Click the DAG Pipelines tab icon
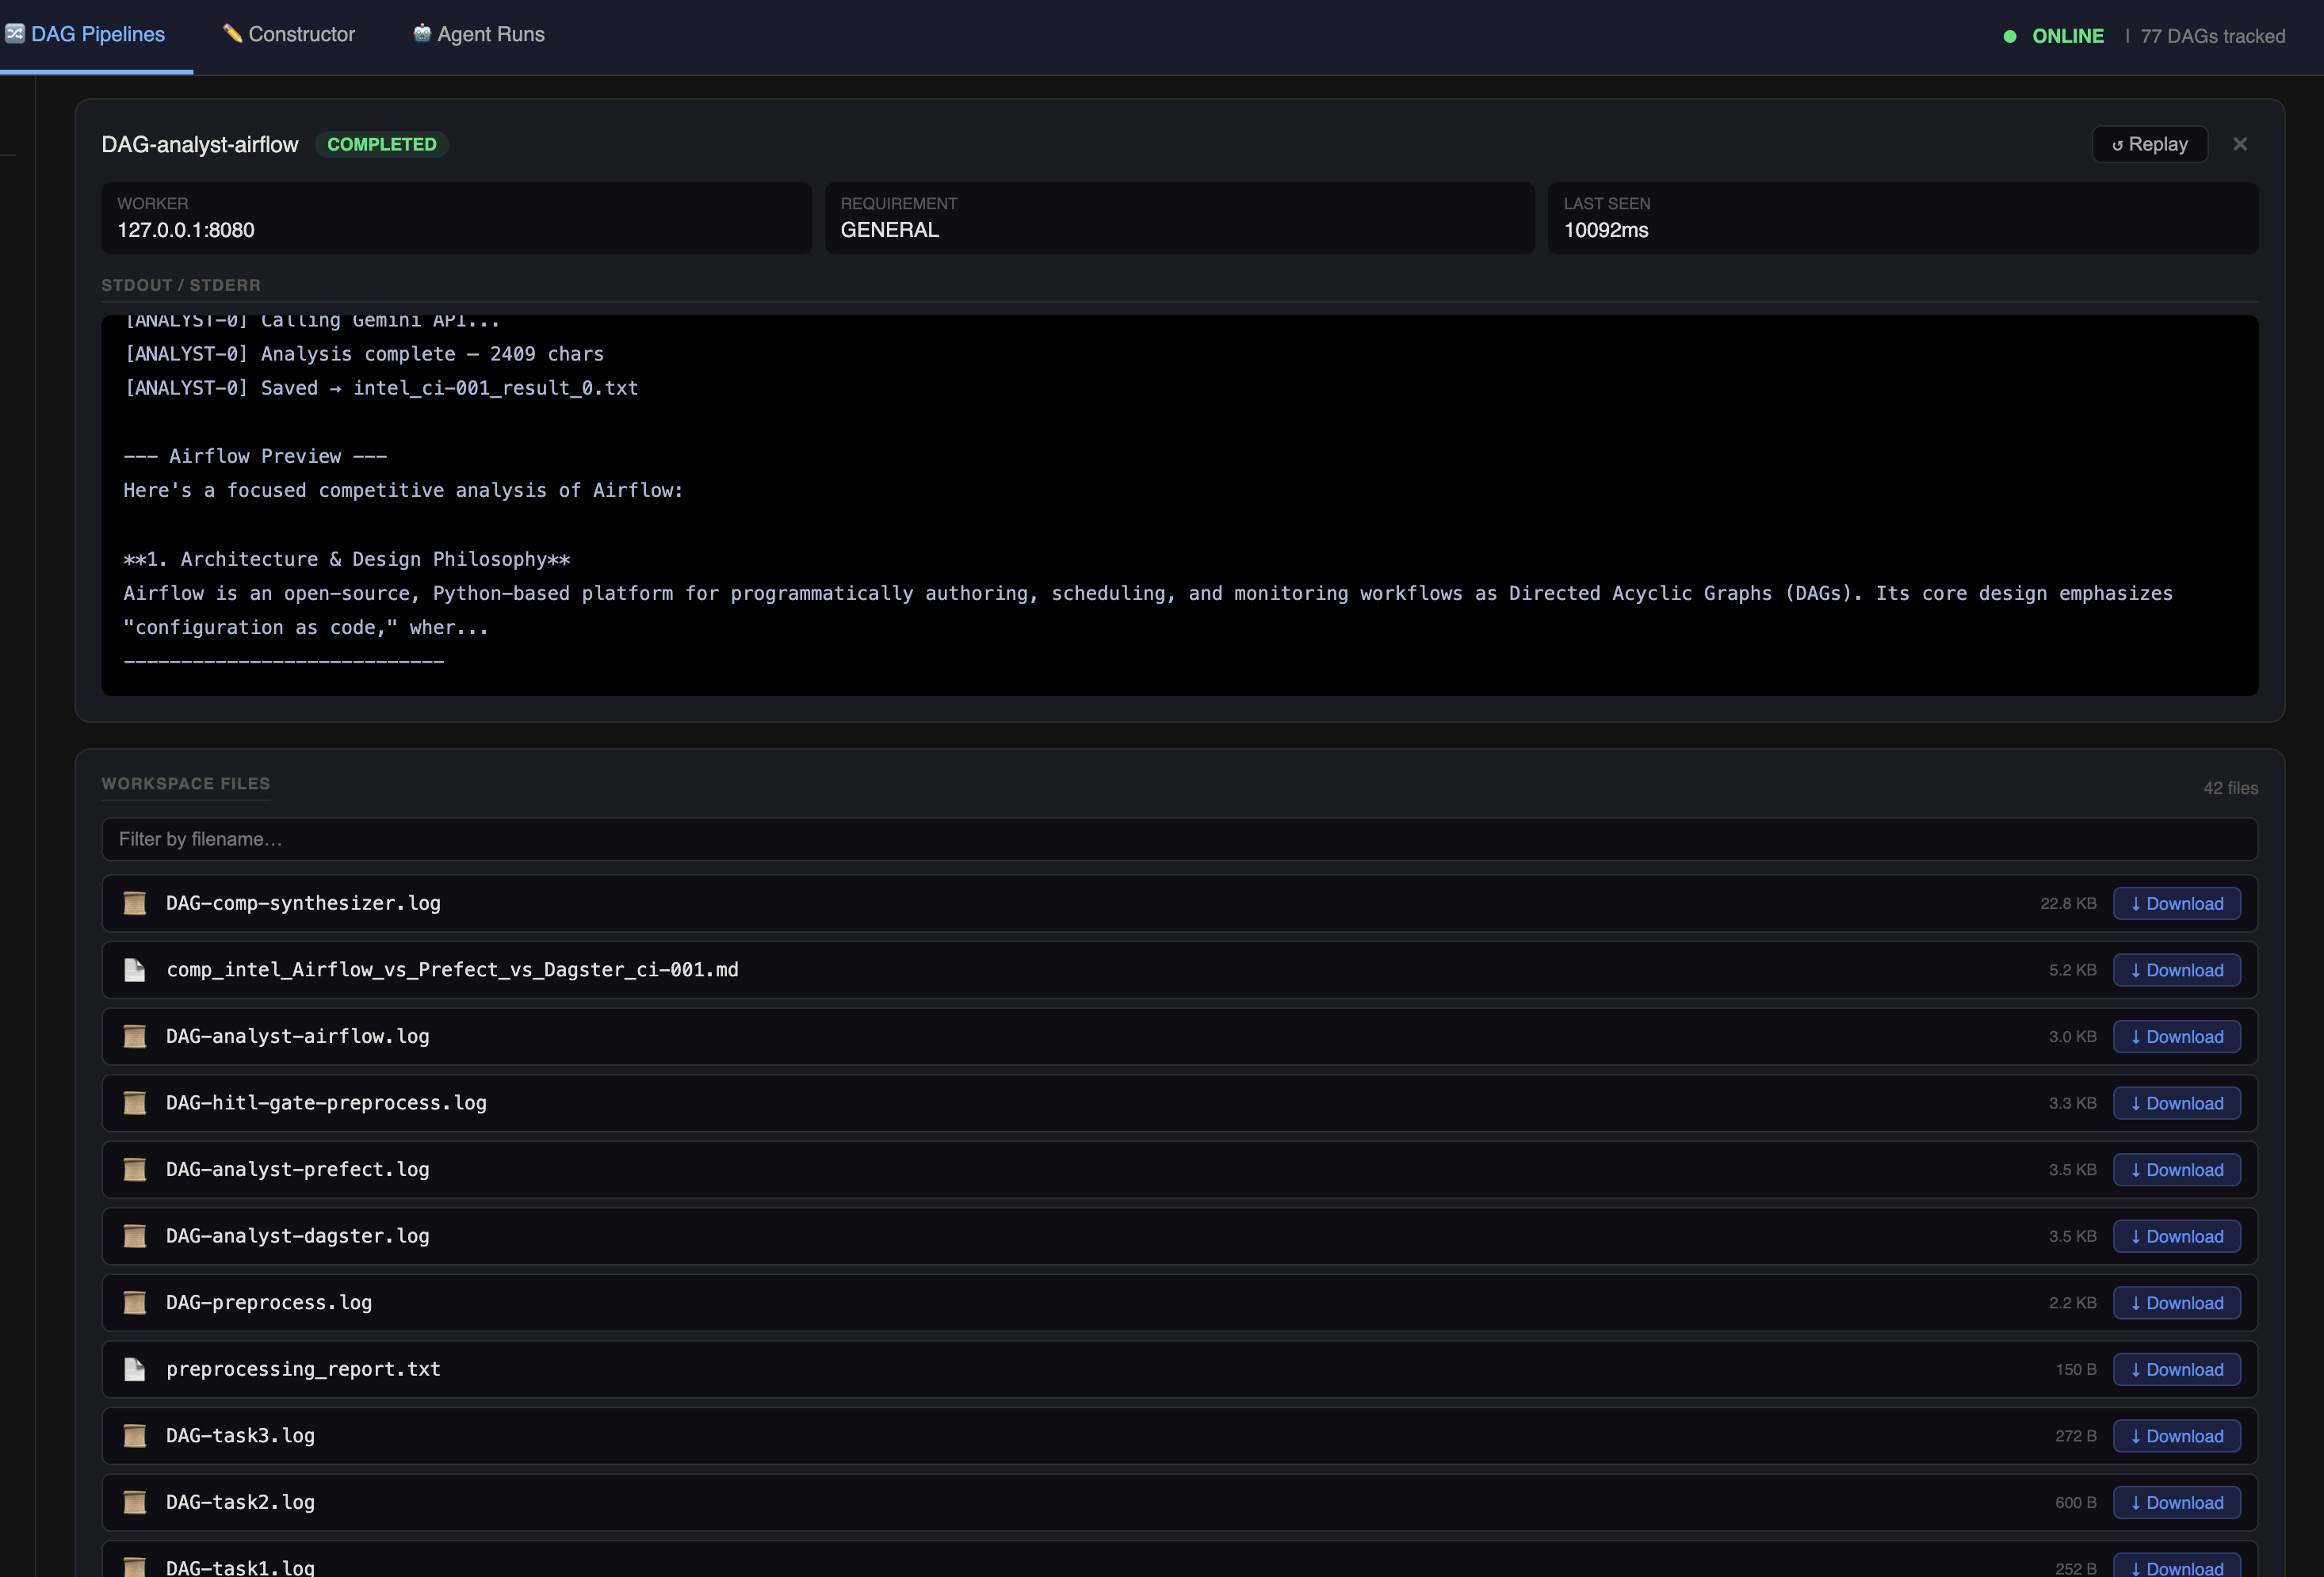 pos(15,34)
